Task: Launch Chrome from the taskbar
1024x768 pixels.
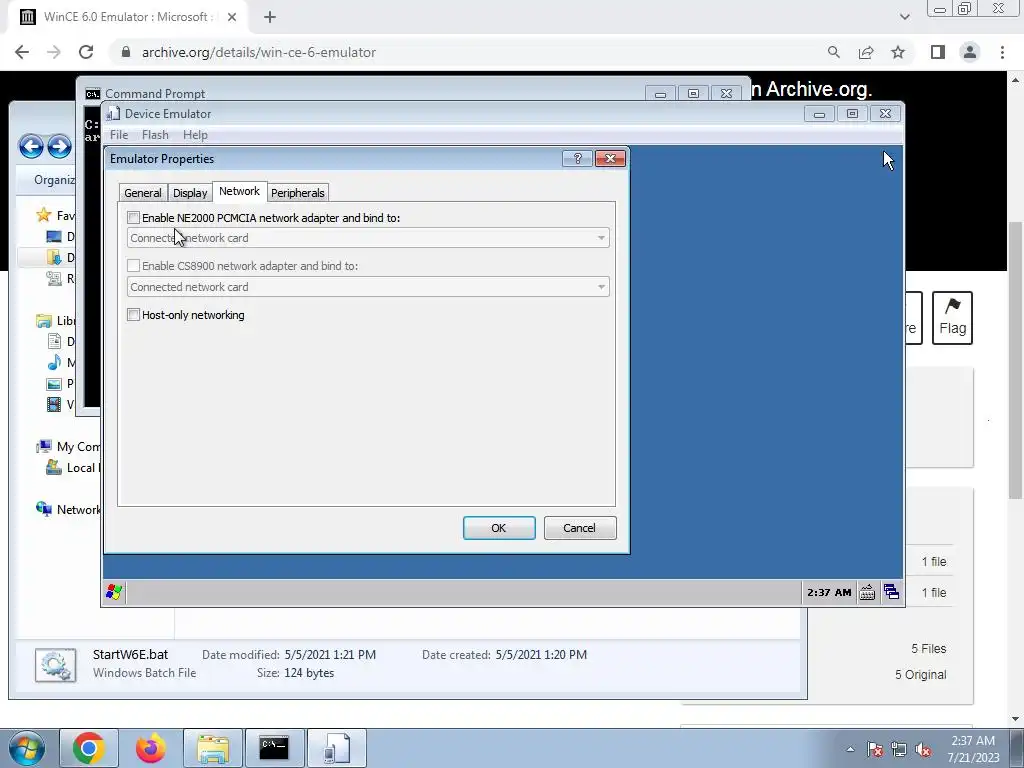Action: click(89, 748)
